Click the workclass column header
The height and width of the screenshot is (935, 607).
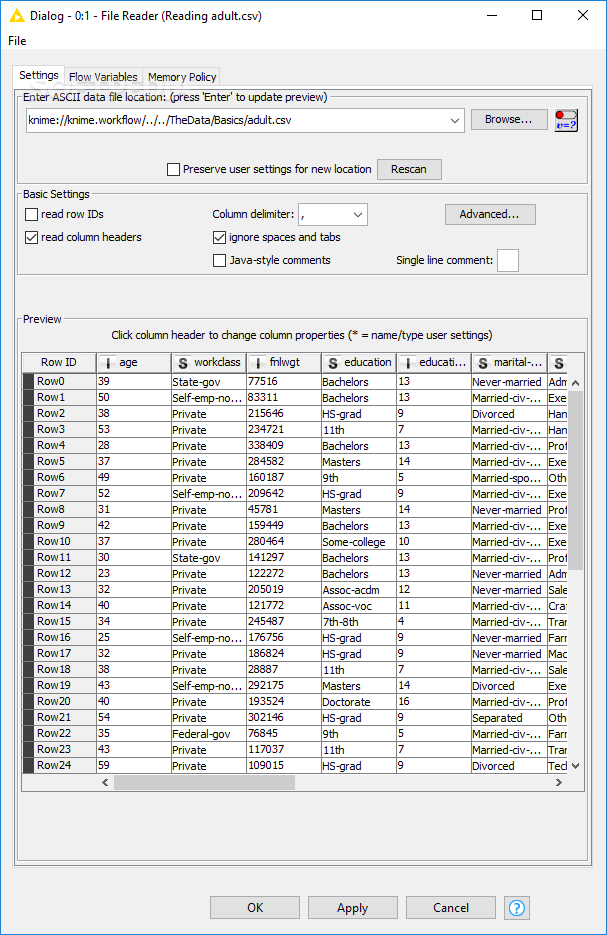point(209,363)
